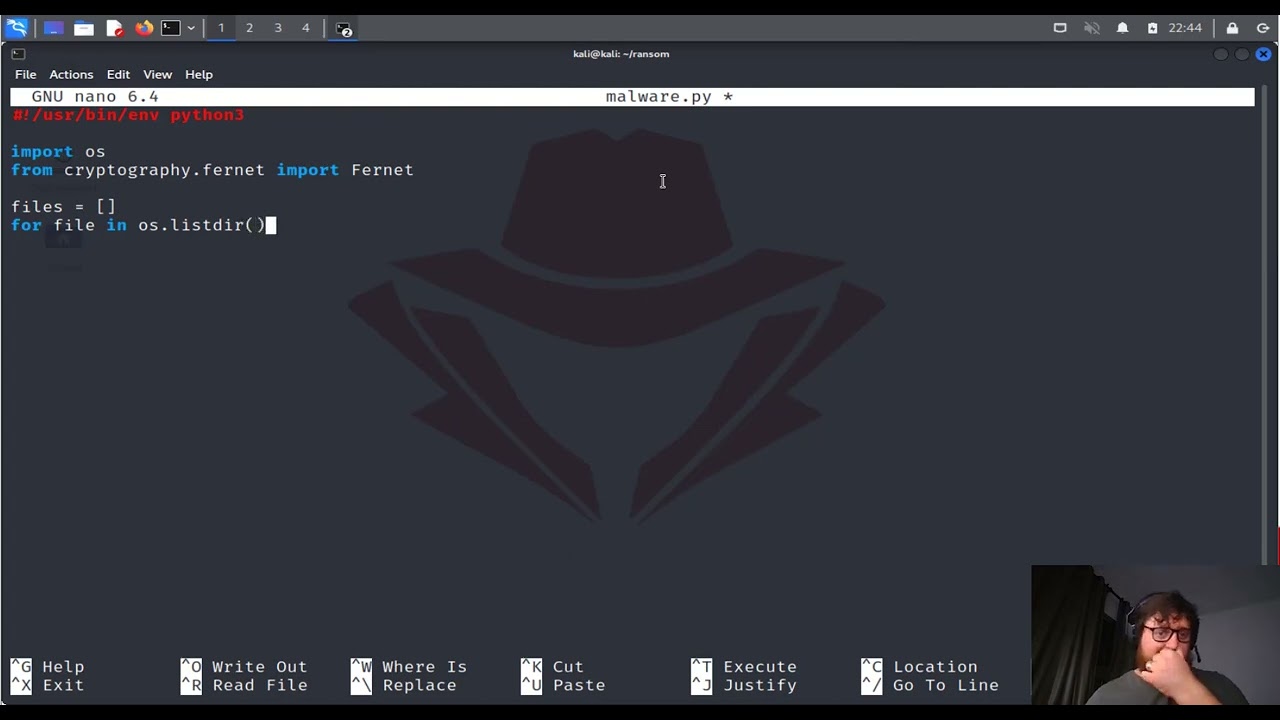Screen dimensions: 1280x720
Task: Open the File menu
Action: pos(26,74)
